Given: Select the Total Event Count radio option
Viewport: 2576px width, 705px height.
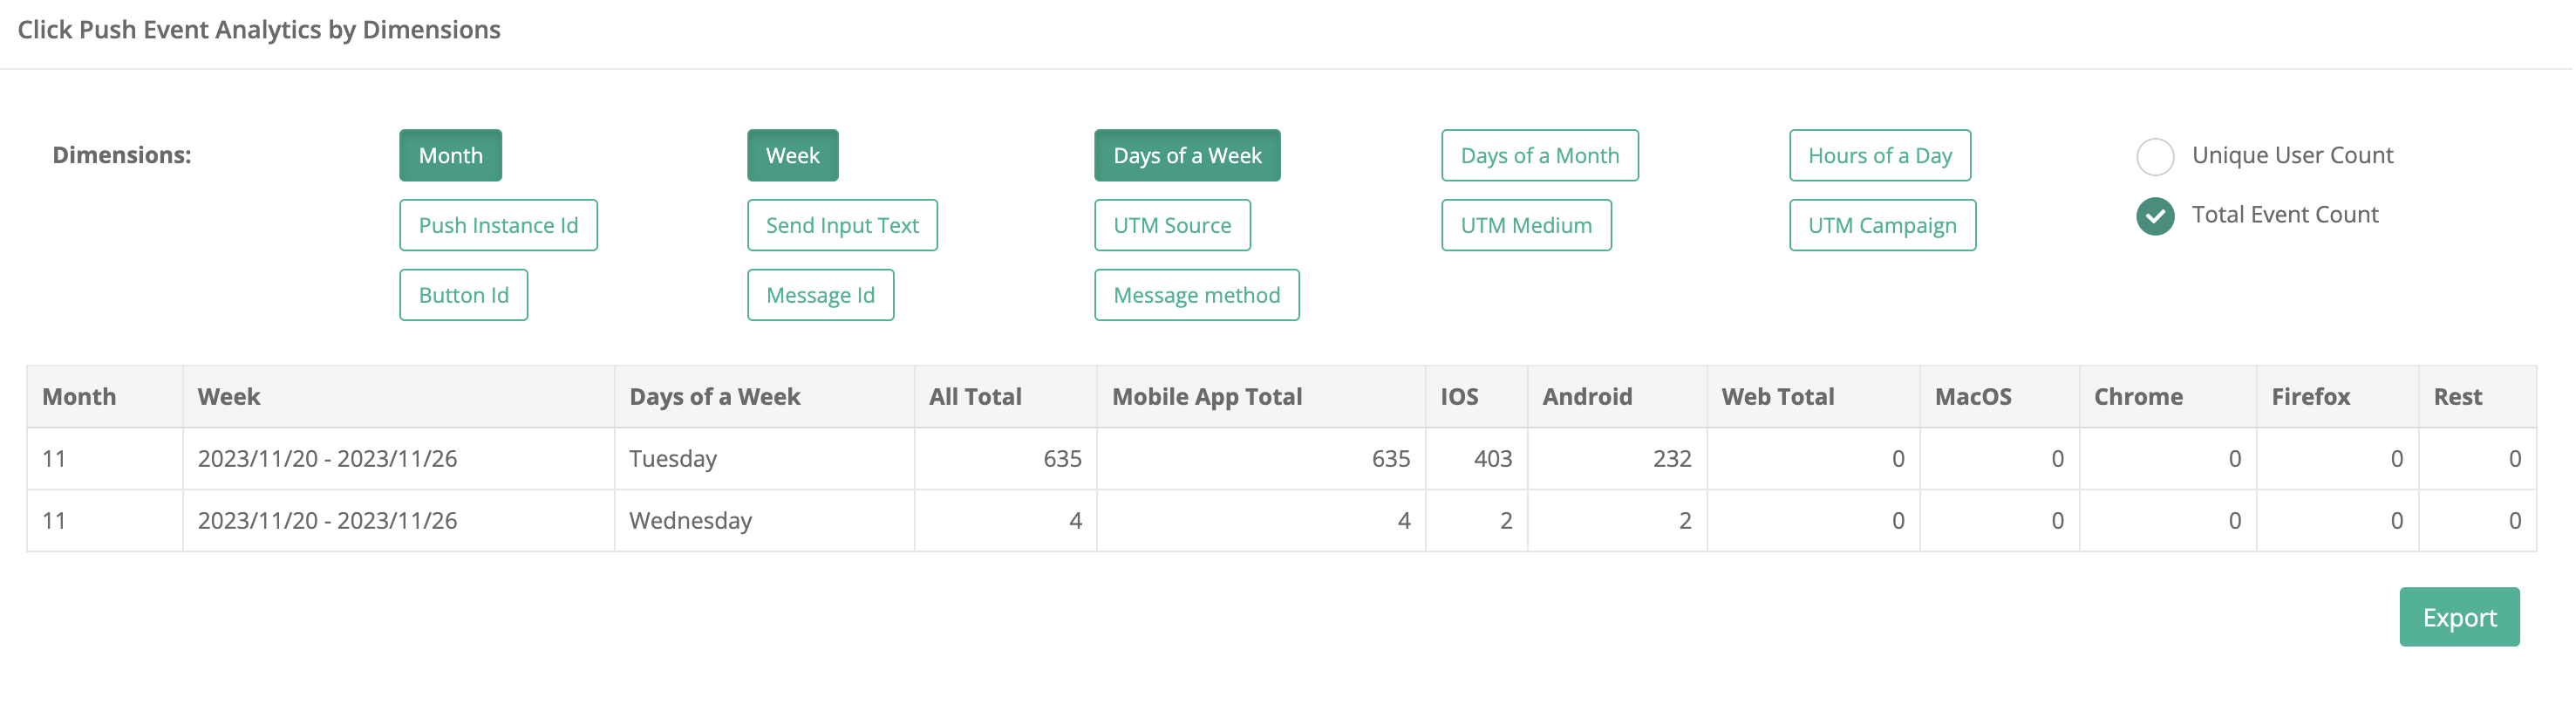Looking at the screenshot, I should pyautogui.click(x=2154, y=216).
